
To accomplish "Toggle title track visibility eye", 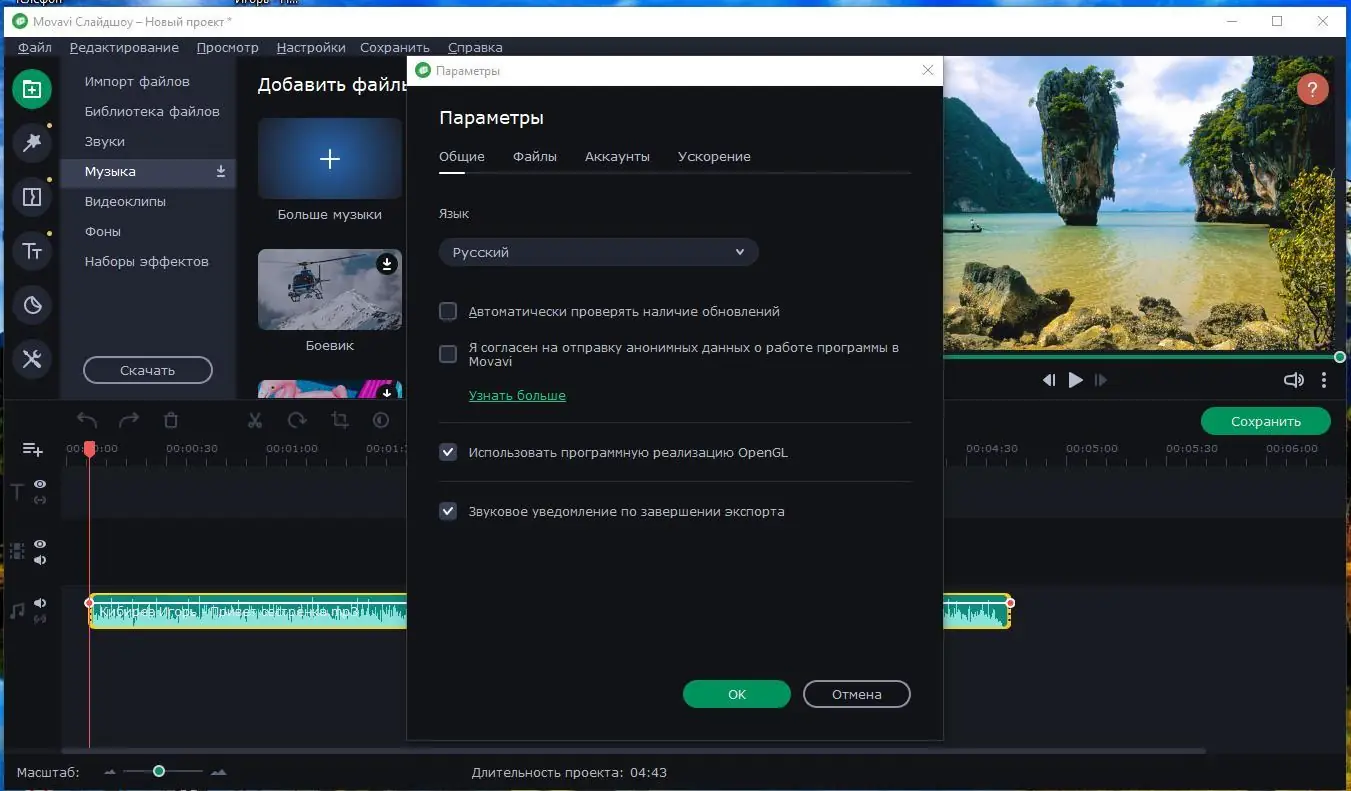I will [40, 484].
